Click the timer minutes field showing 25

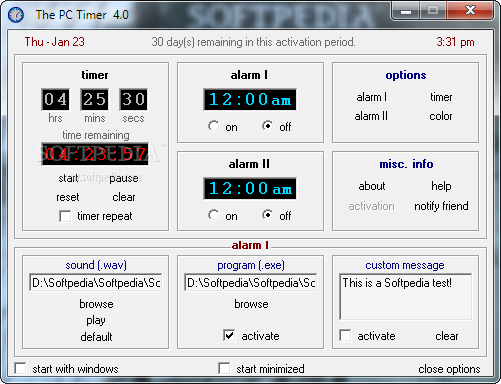pos(94,99)
